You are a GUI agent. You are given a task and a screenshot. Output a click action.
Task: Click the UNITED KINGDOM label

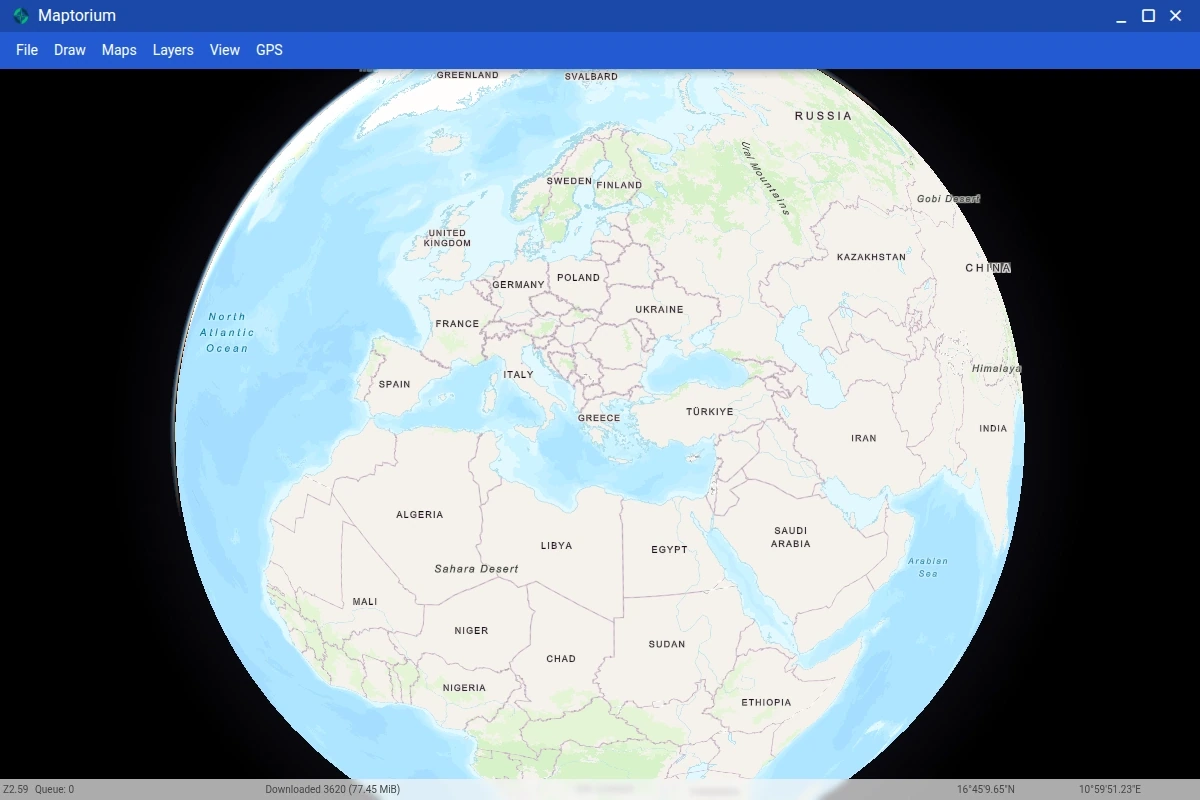447,238
